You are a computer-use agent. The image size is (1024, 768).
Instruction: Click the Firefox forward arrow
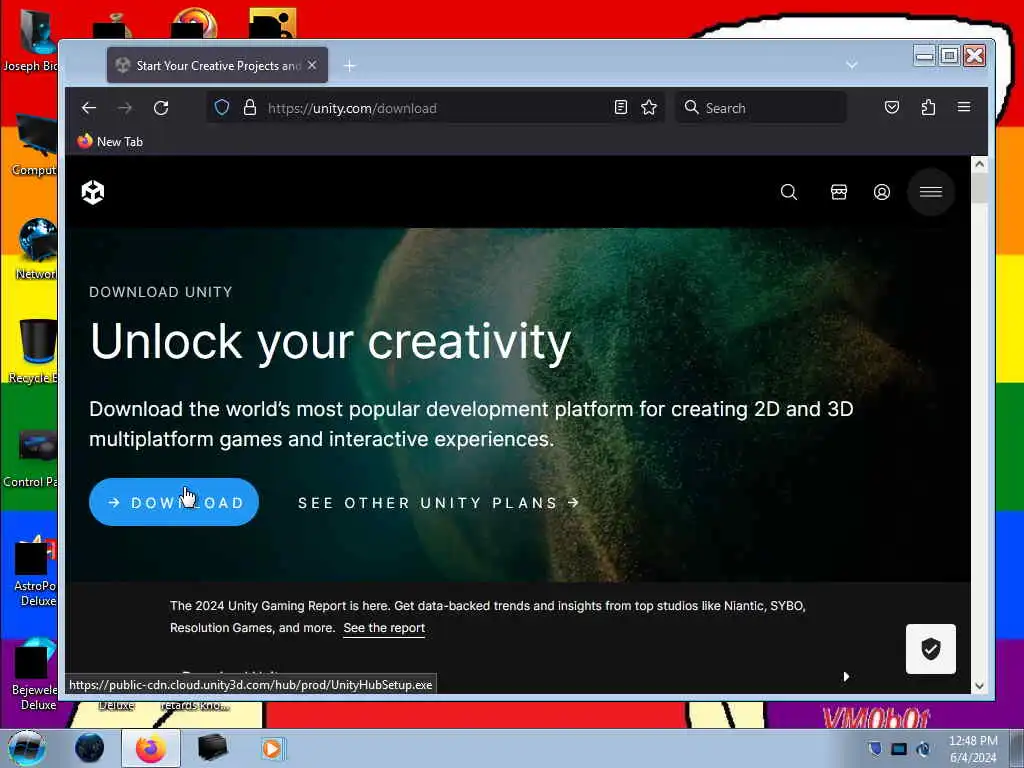[x=125, y=108]
